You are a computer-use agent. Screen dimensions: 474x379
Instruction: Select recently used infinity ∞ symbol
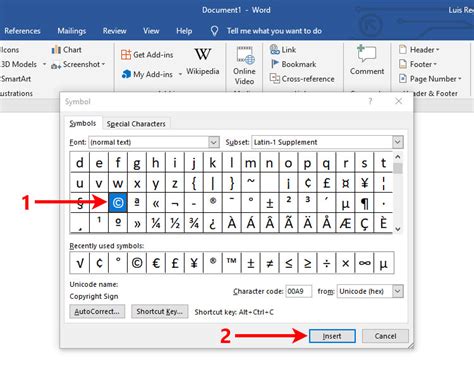click(x=364, y=263)
